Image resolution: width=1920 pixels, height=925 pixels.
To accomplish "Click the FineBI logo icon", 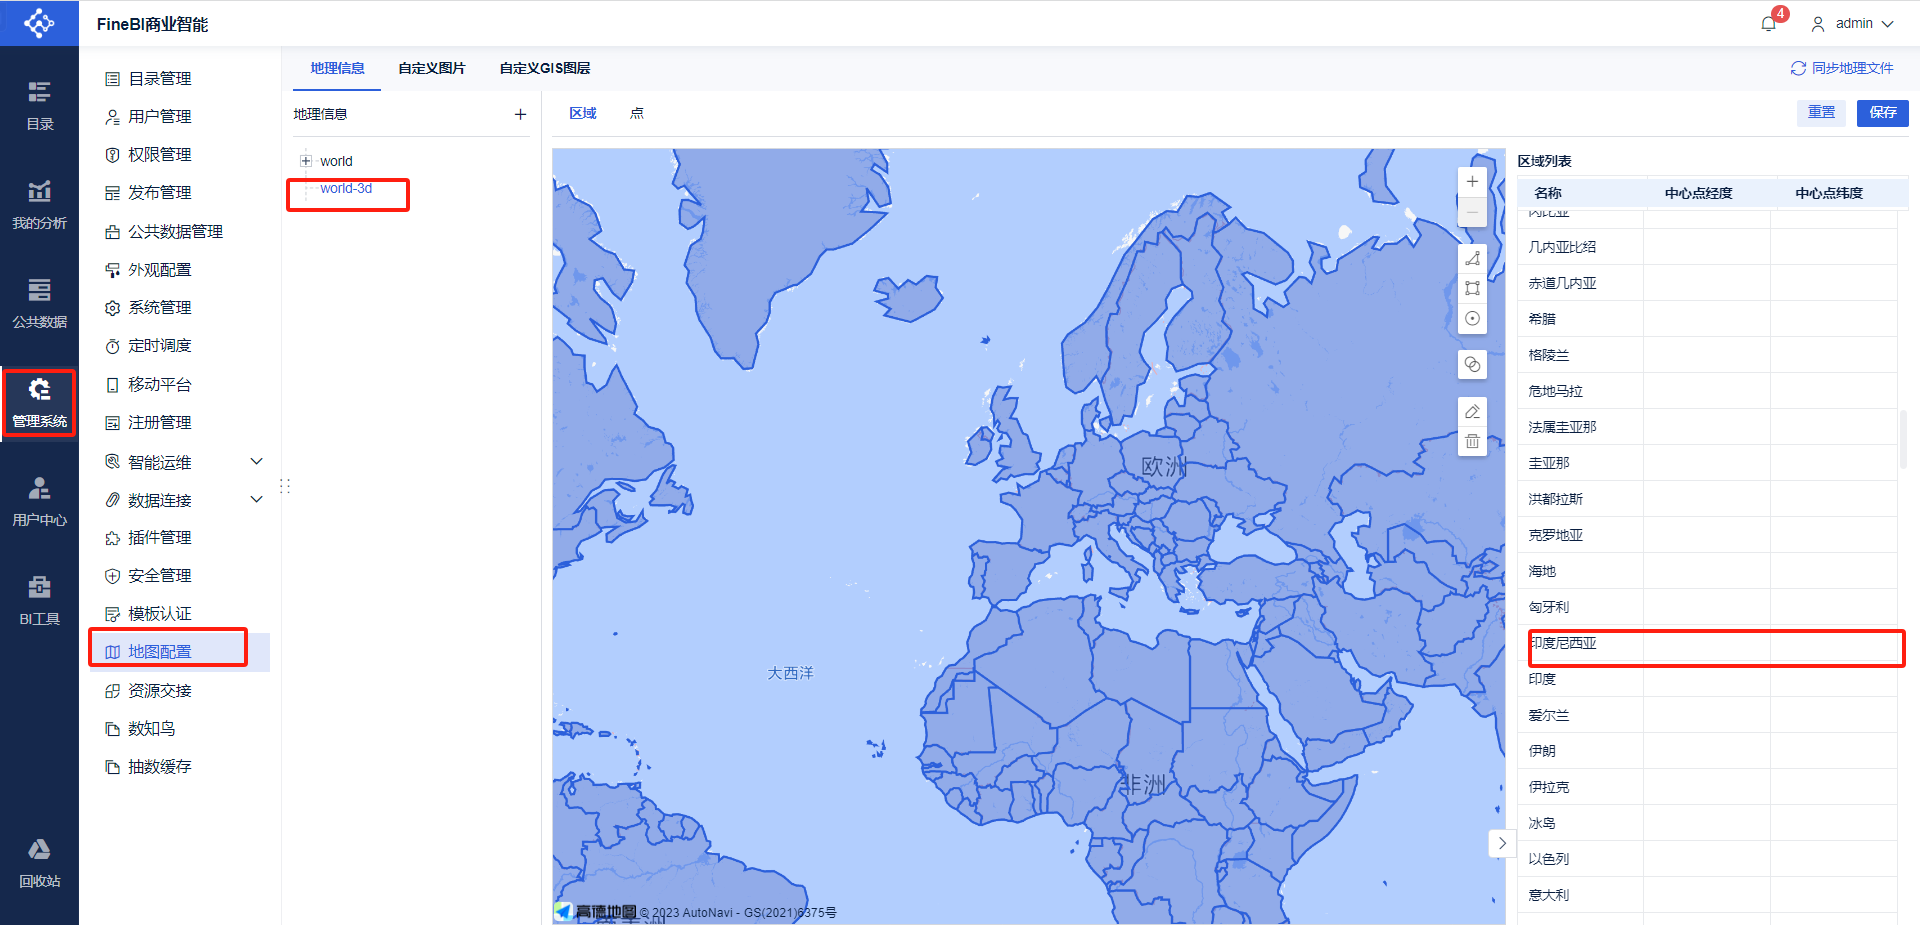I will pos(39,23).
